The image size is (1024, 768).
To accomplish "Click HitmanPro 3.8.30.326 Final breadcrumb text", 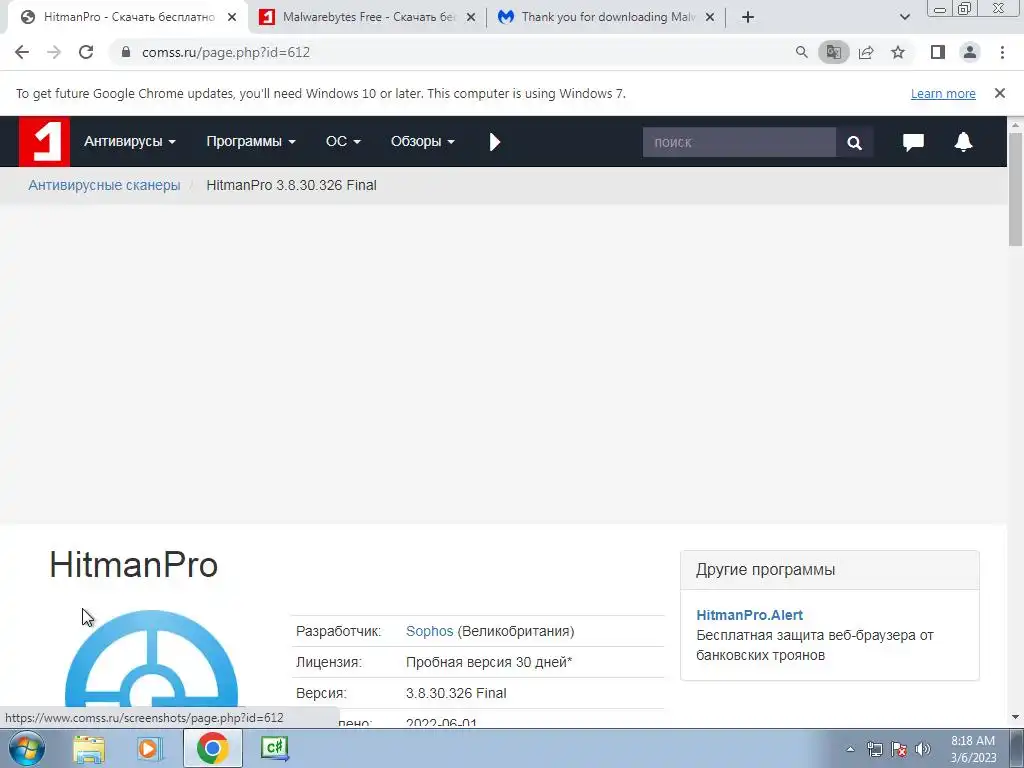I will point(291,185).
